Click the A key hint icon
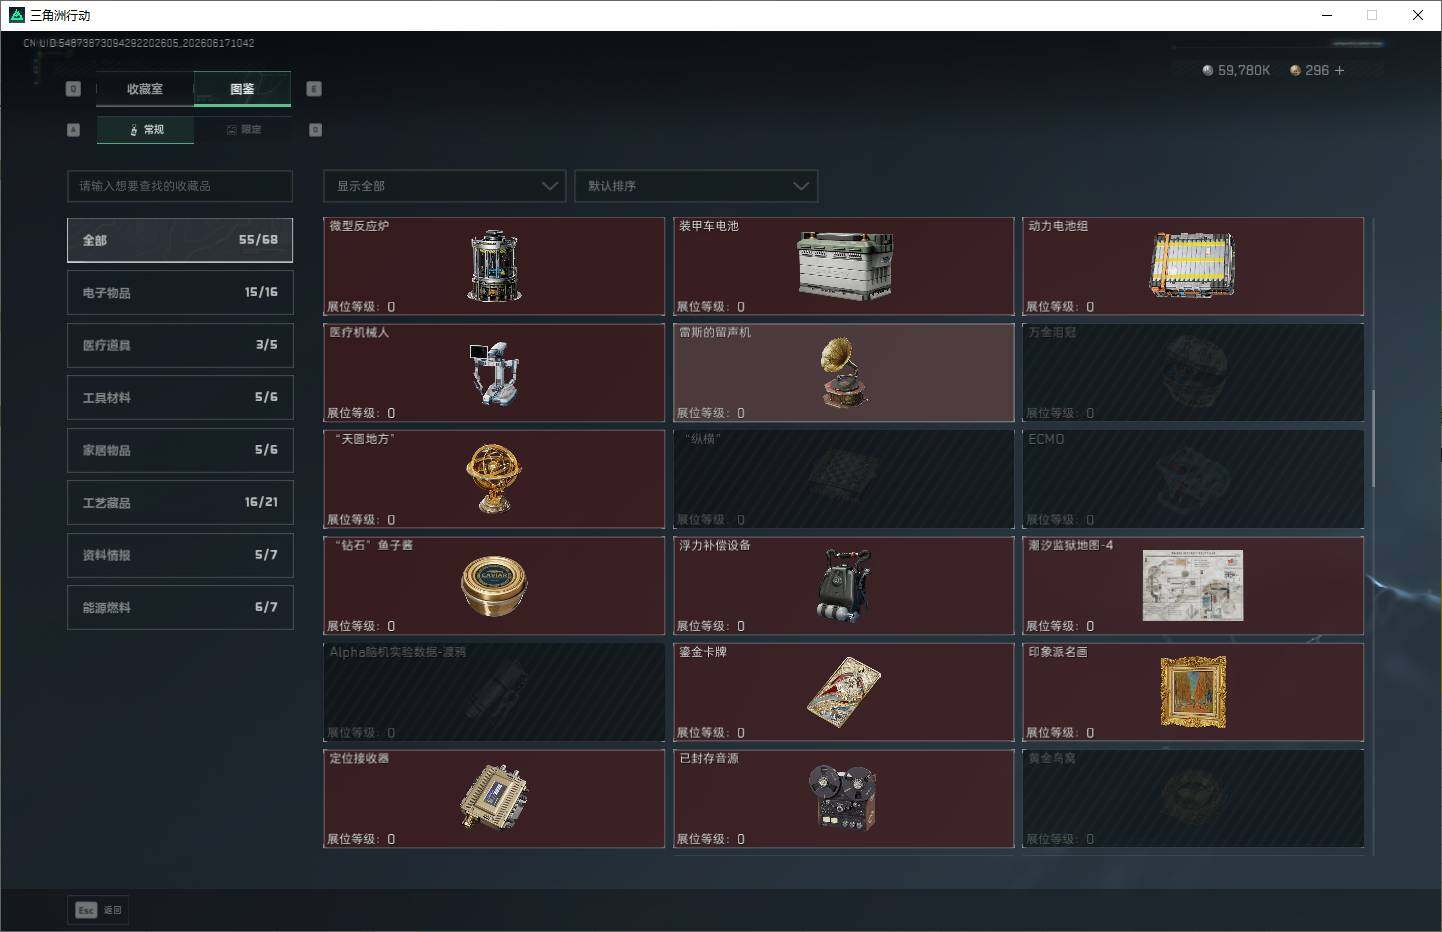This screenshot has height=932, width=1442. [73, 130]
